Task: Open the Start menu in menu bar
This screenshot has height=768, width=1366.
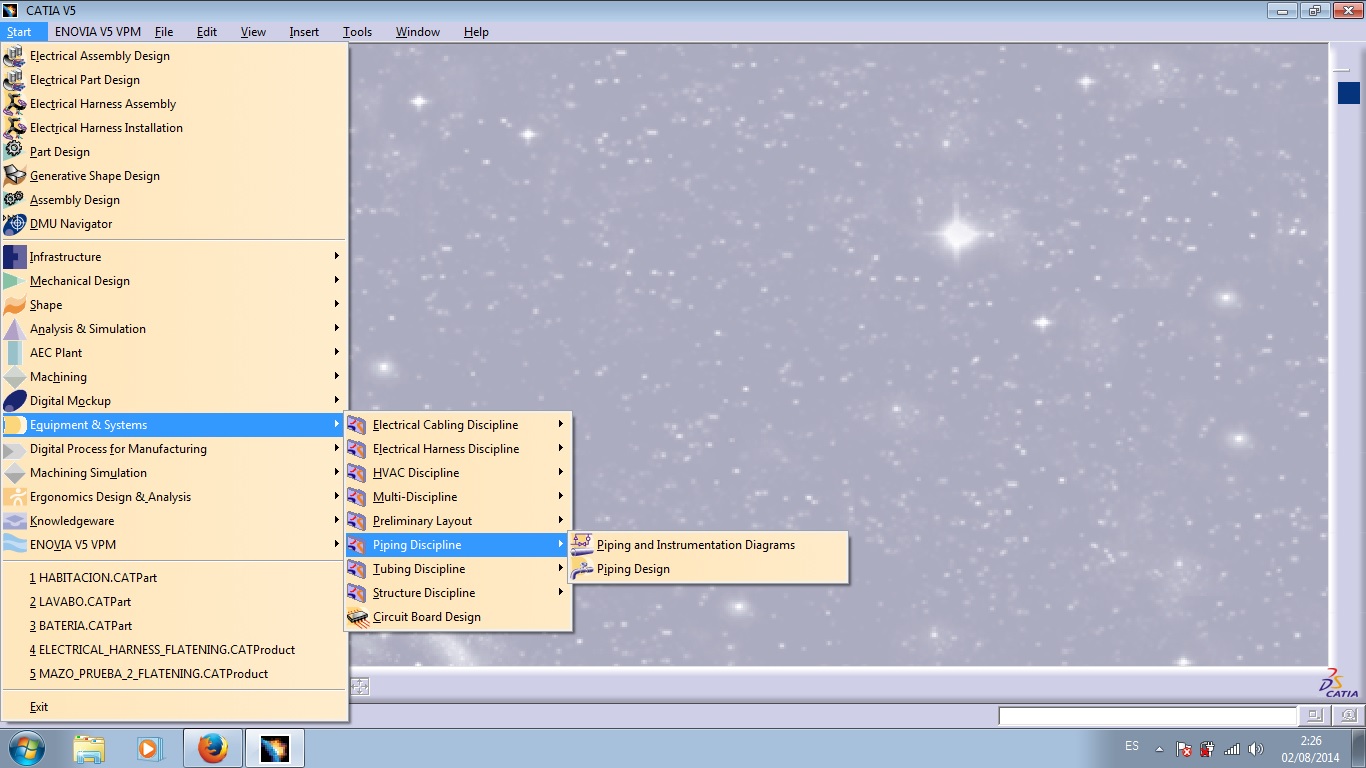Action: pos(19,32)
